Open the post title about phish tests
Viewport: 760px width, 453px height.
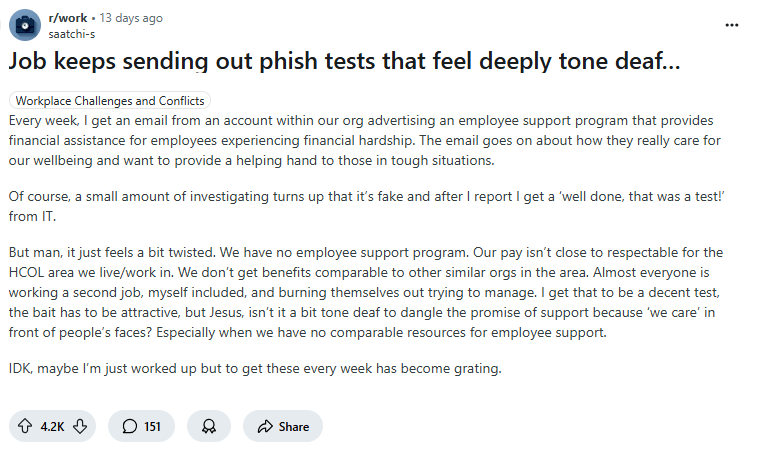pyautogui.click(x=345, y=62)
